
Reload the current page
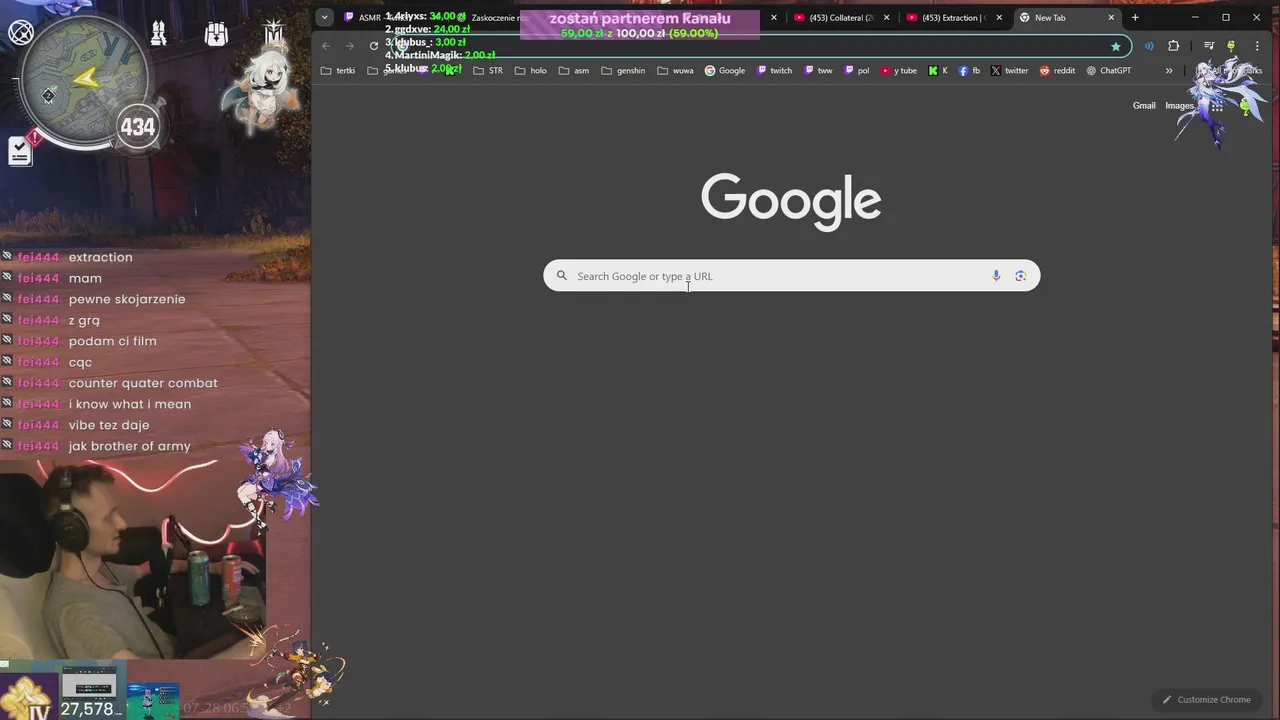point(374,45)
